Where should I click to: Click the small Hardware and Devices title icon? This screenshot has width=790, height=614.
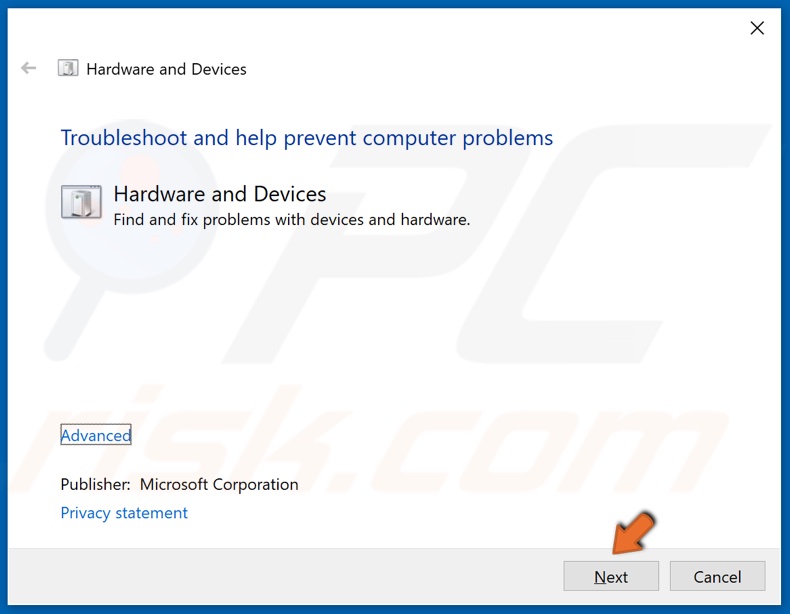[68, 68]
